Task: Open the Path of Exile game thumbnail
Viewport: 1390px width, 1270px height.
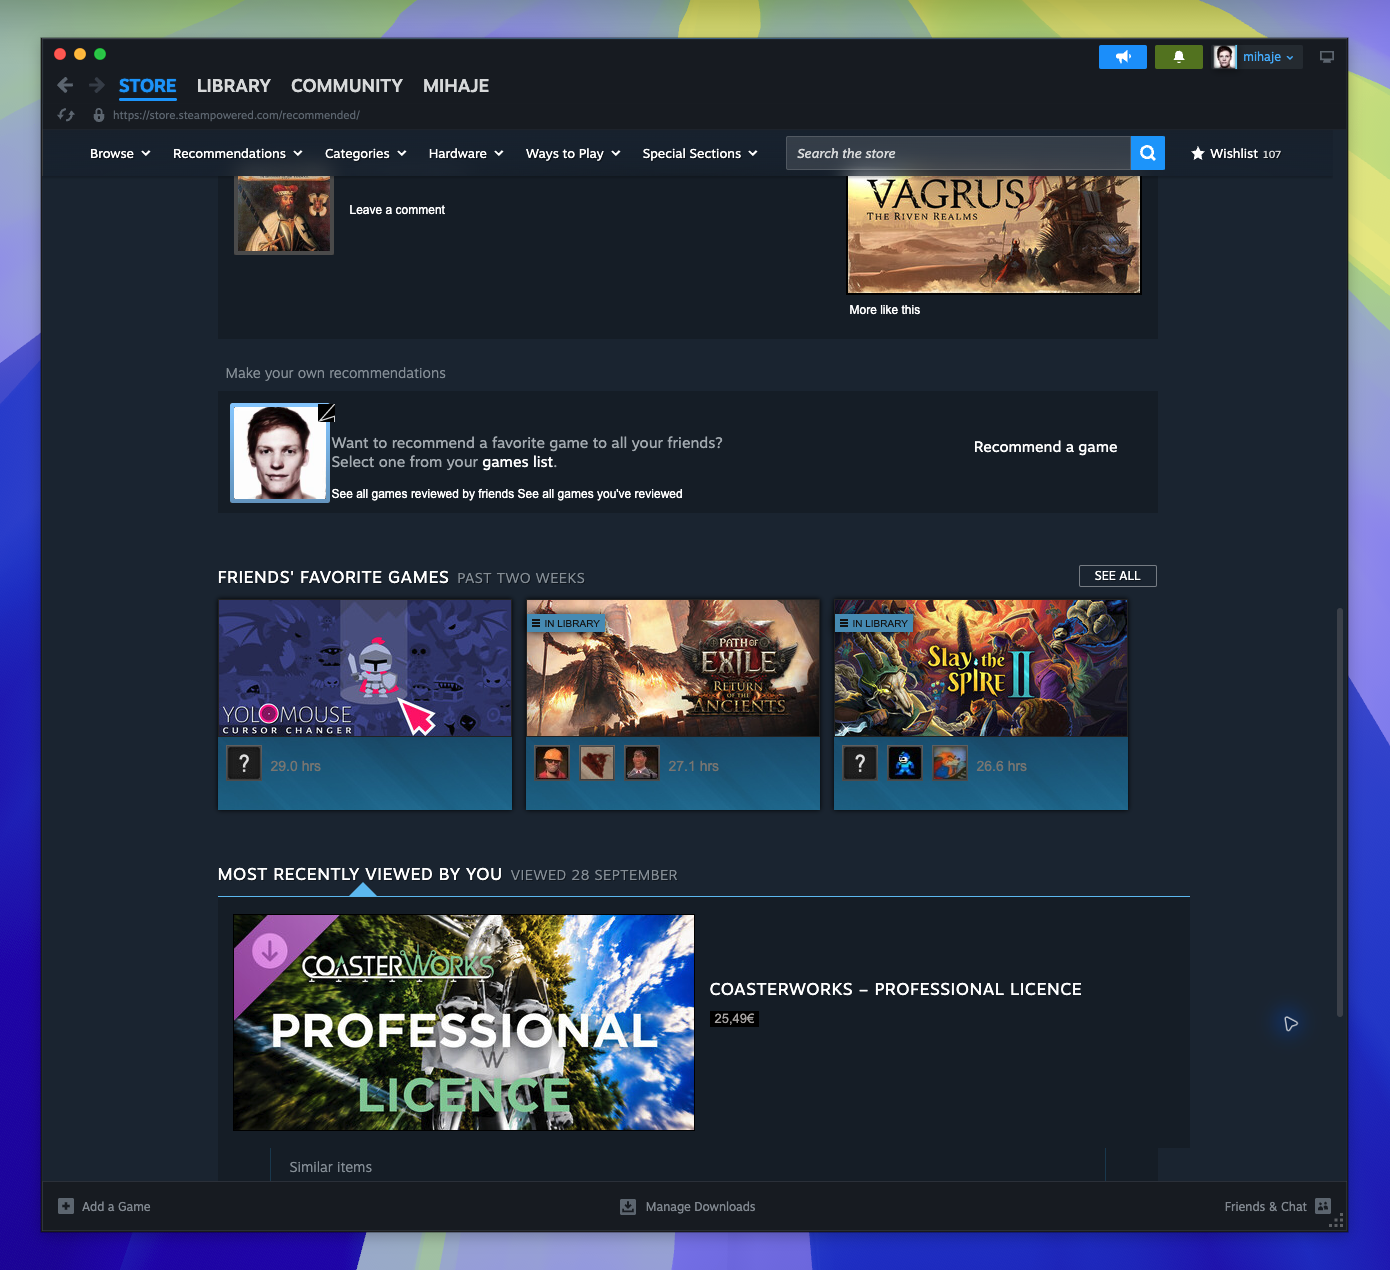Action: pos(673,668)
